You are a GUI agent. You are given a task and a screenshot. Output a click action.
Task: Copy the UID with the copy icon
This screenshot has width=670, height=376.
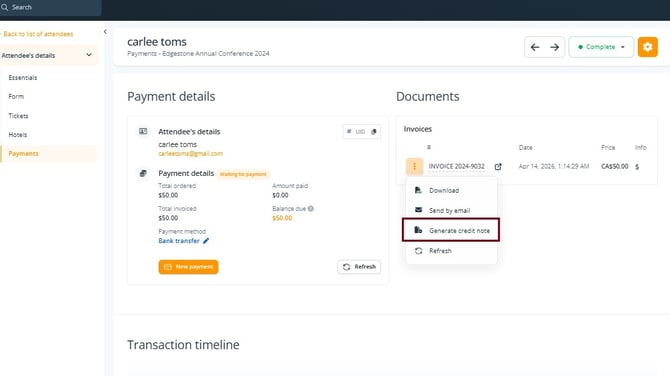374,132
